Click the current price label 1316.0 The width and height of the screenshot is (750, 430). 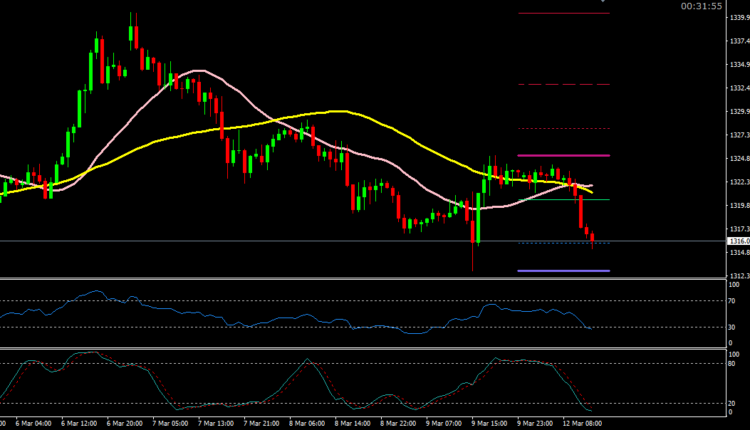[x=739, y=241]
